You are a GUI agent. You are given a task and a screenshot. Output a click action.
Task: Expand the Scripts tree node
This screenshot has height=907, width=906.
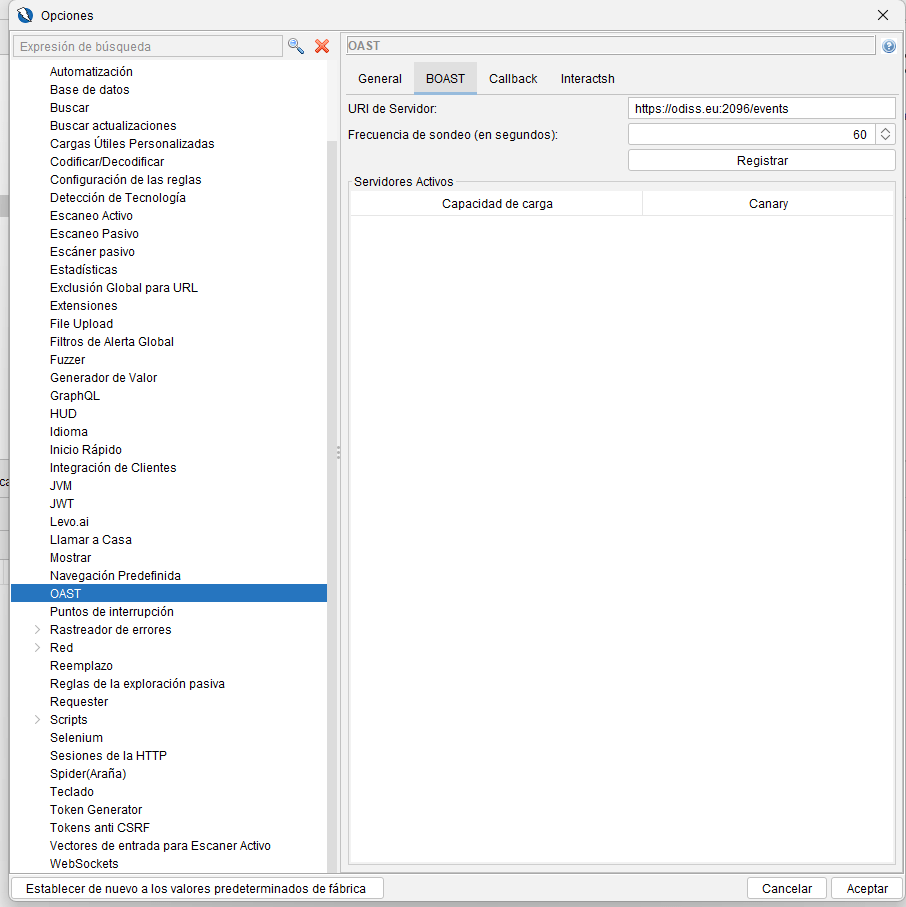point(38,720)
